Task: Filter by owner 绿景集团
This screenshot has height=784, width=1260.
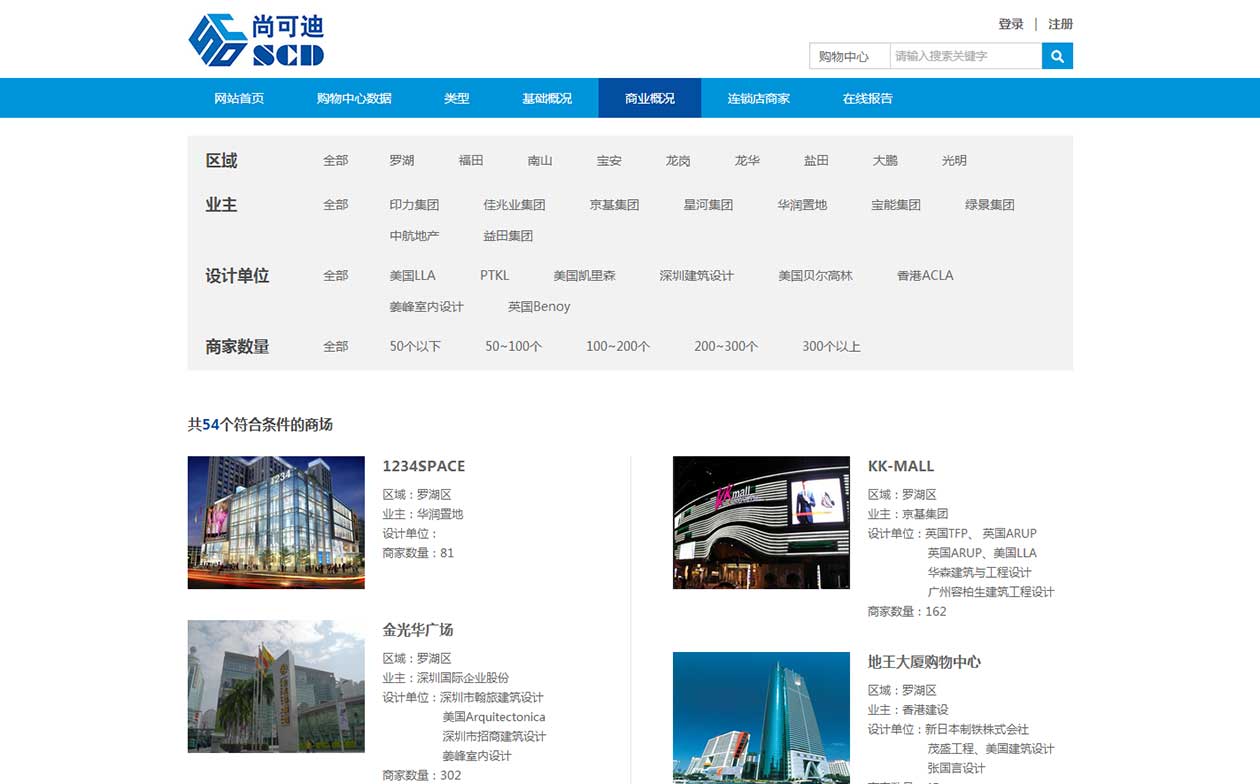Action: click(x=990, y=204)
